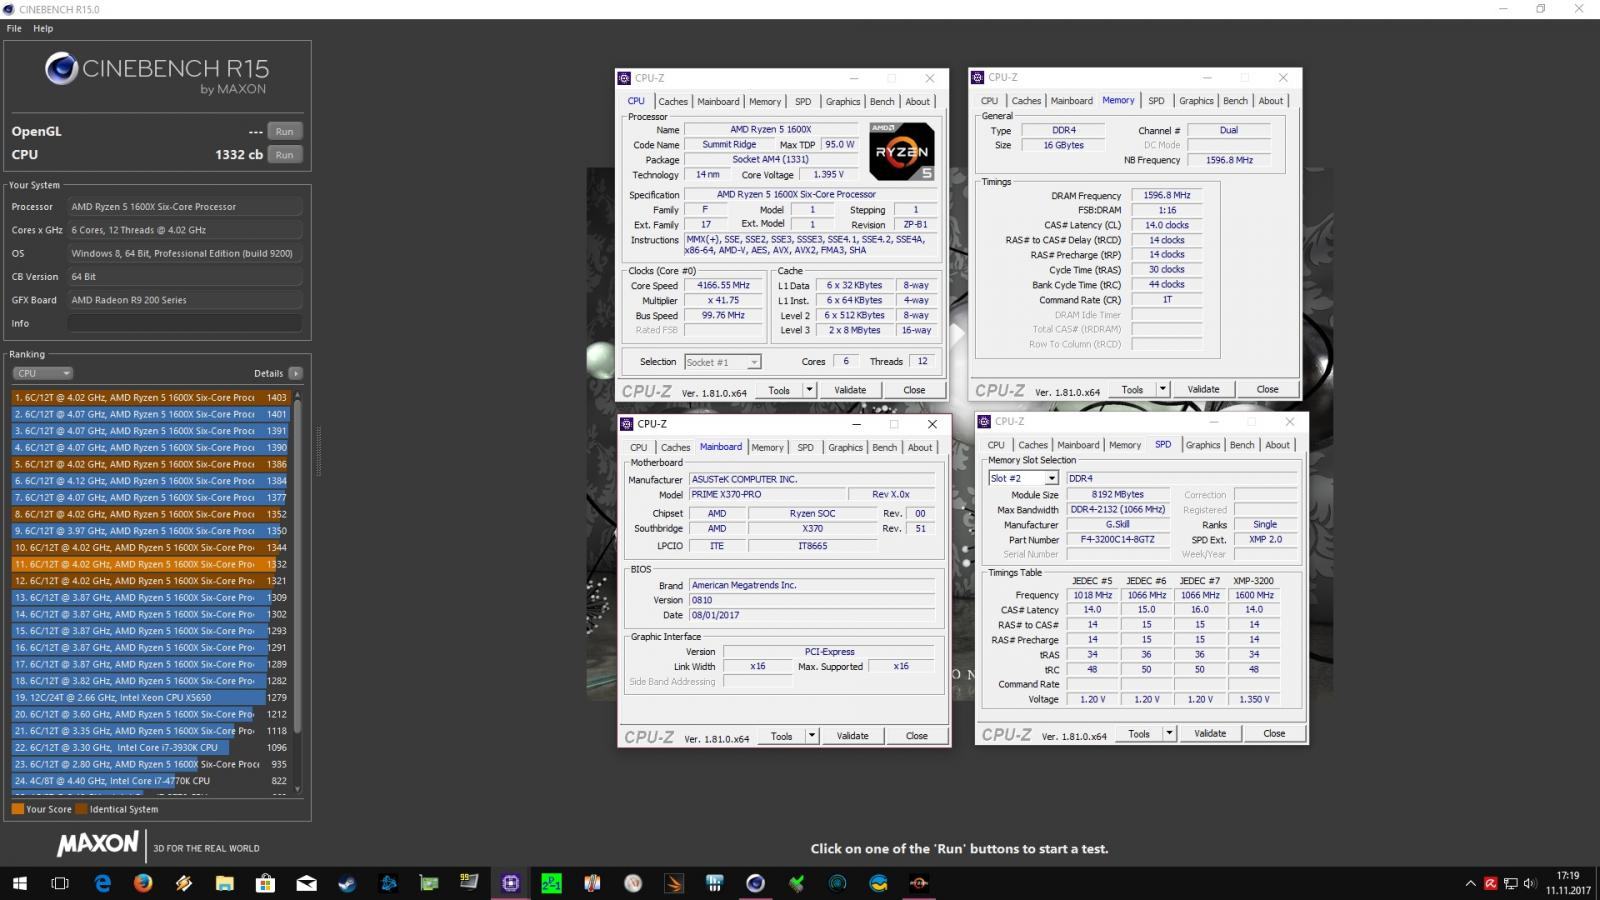Click the Core Voltage 1.395 V value
This screenshot has height=900, width=1600.
point(829,174)
